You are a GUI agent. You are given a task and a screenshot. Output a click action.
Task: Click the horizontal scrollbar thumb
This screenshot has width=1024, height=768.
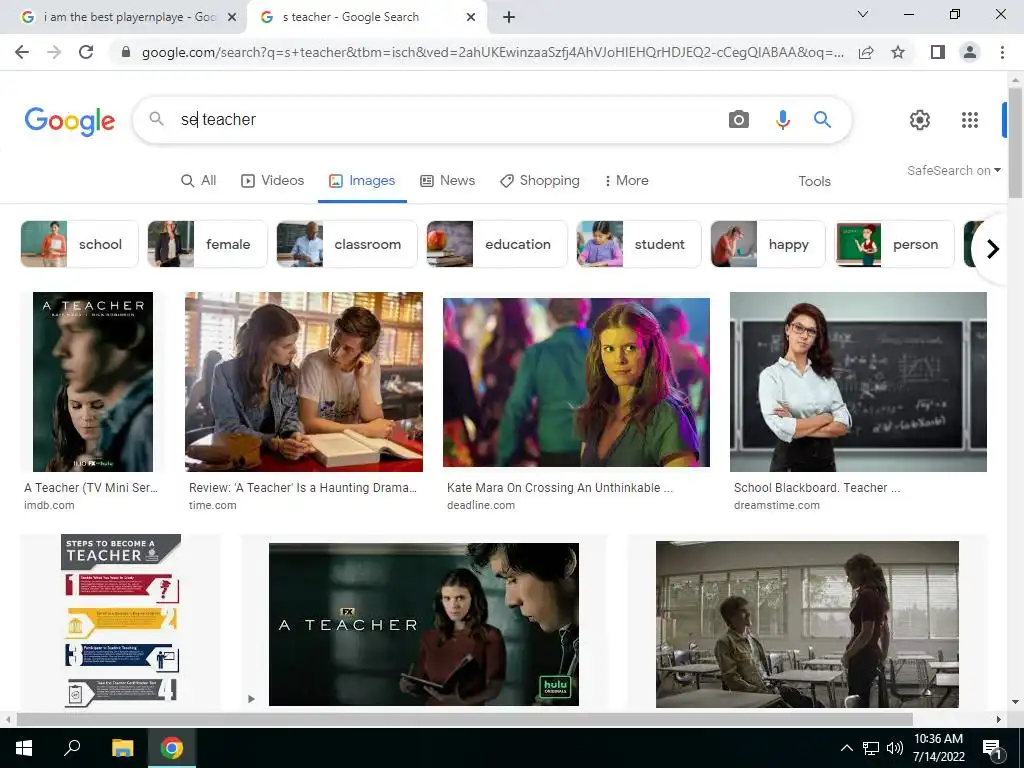pos(464,719)
